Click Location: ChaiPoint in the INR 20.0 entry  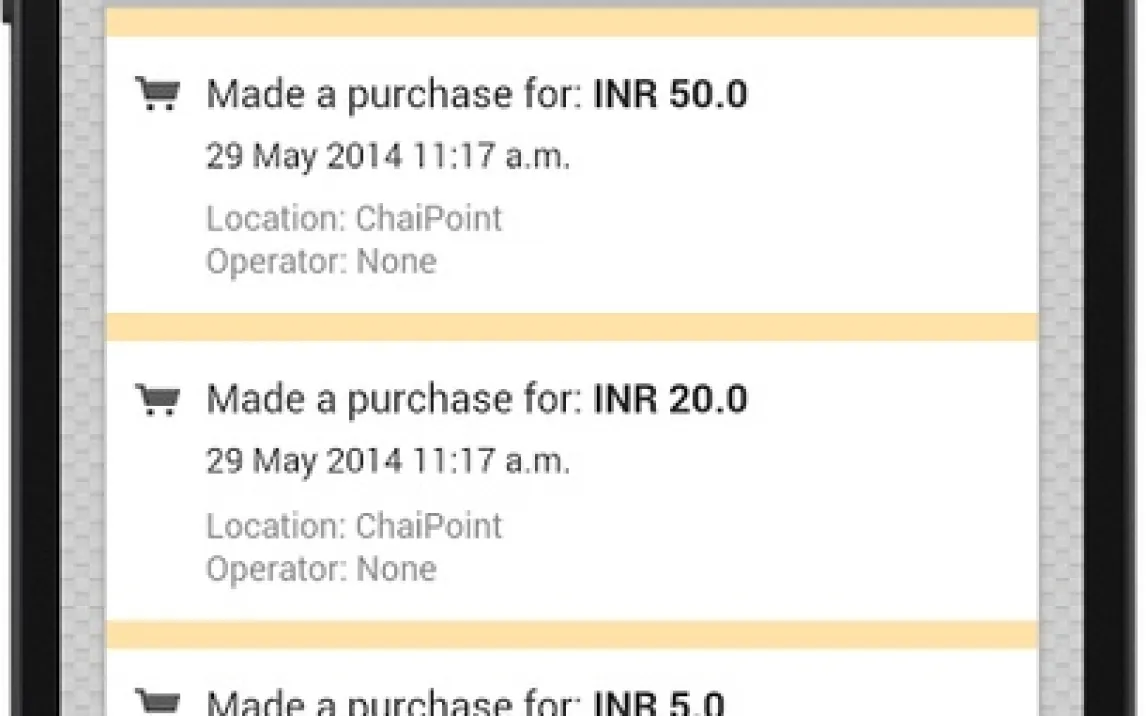(x=354, y=526)
